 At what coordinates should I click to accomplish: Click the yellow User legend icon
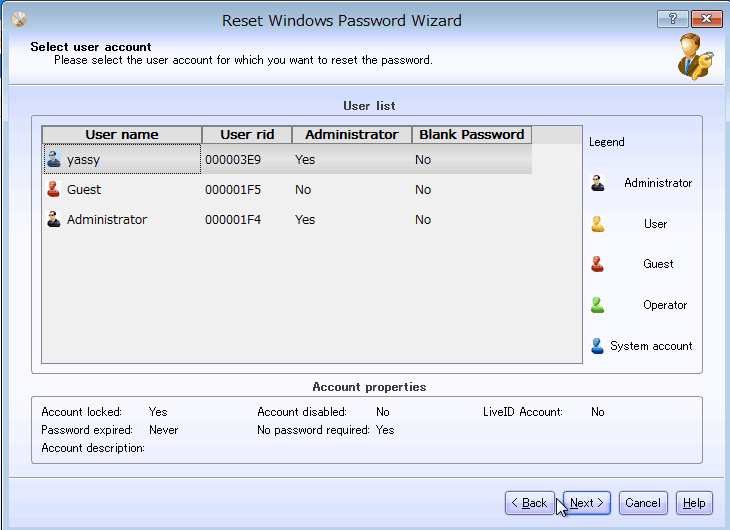click(598, 224)
